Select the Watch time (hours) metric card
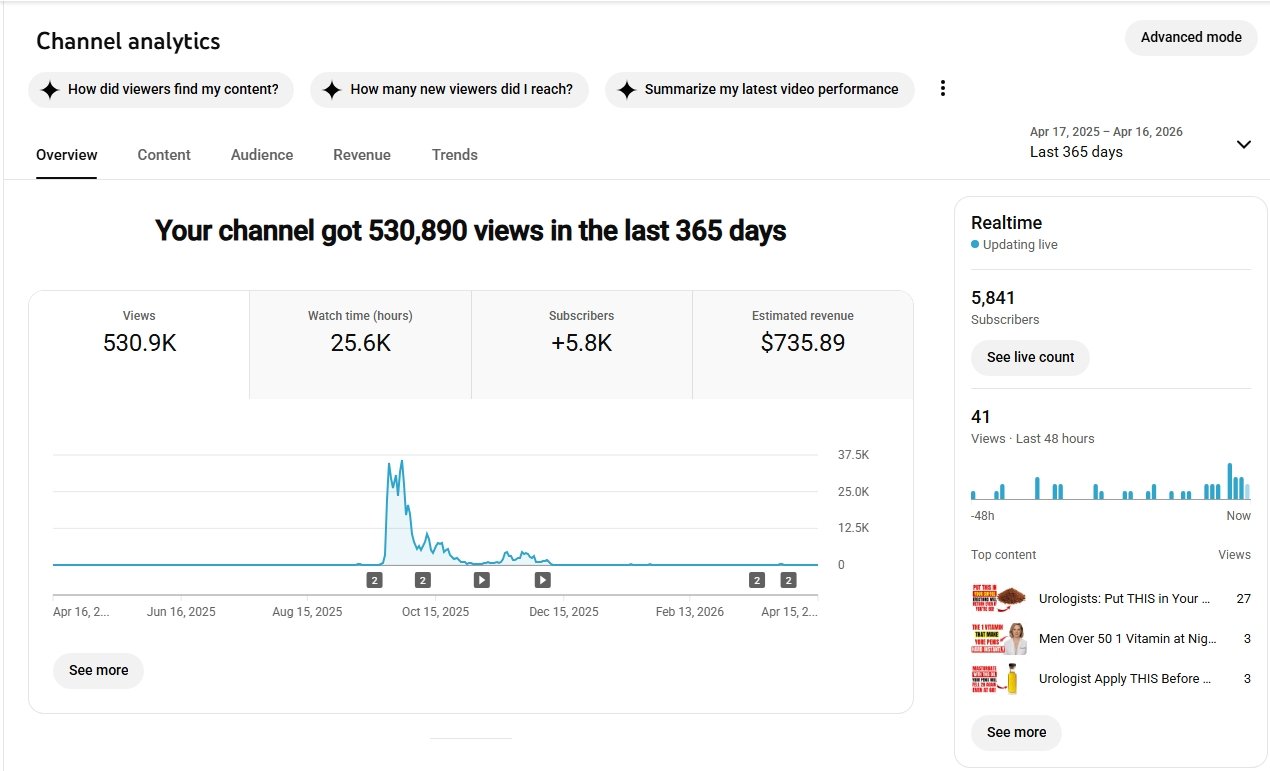The image size is (1270, 771). (360, 333)
